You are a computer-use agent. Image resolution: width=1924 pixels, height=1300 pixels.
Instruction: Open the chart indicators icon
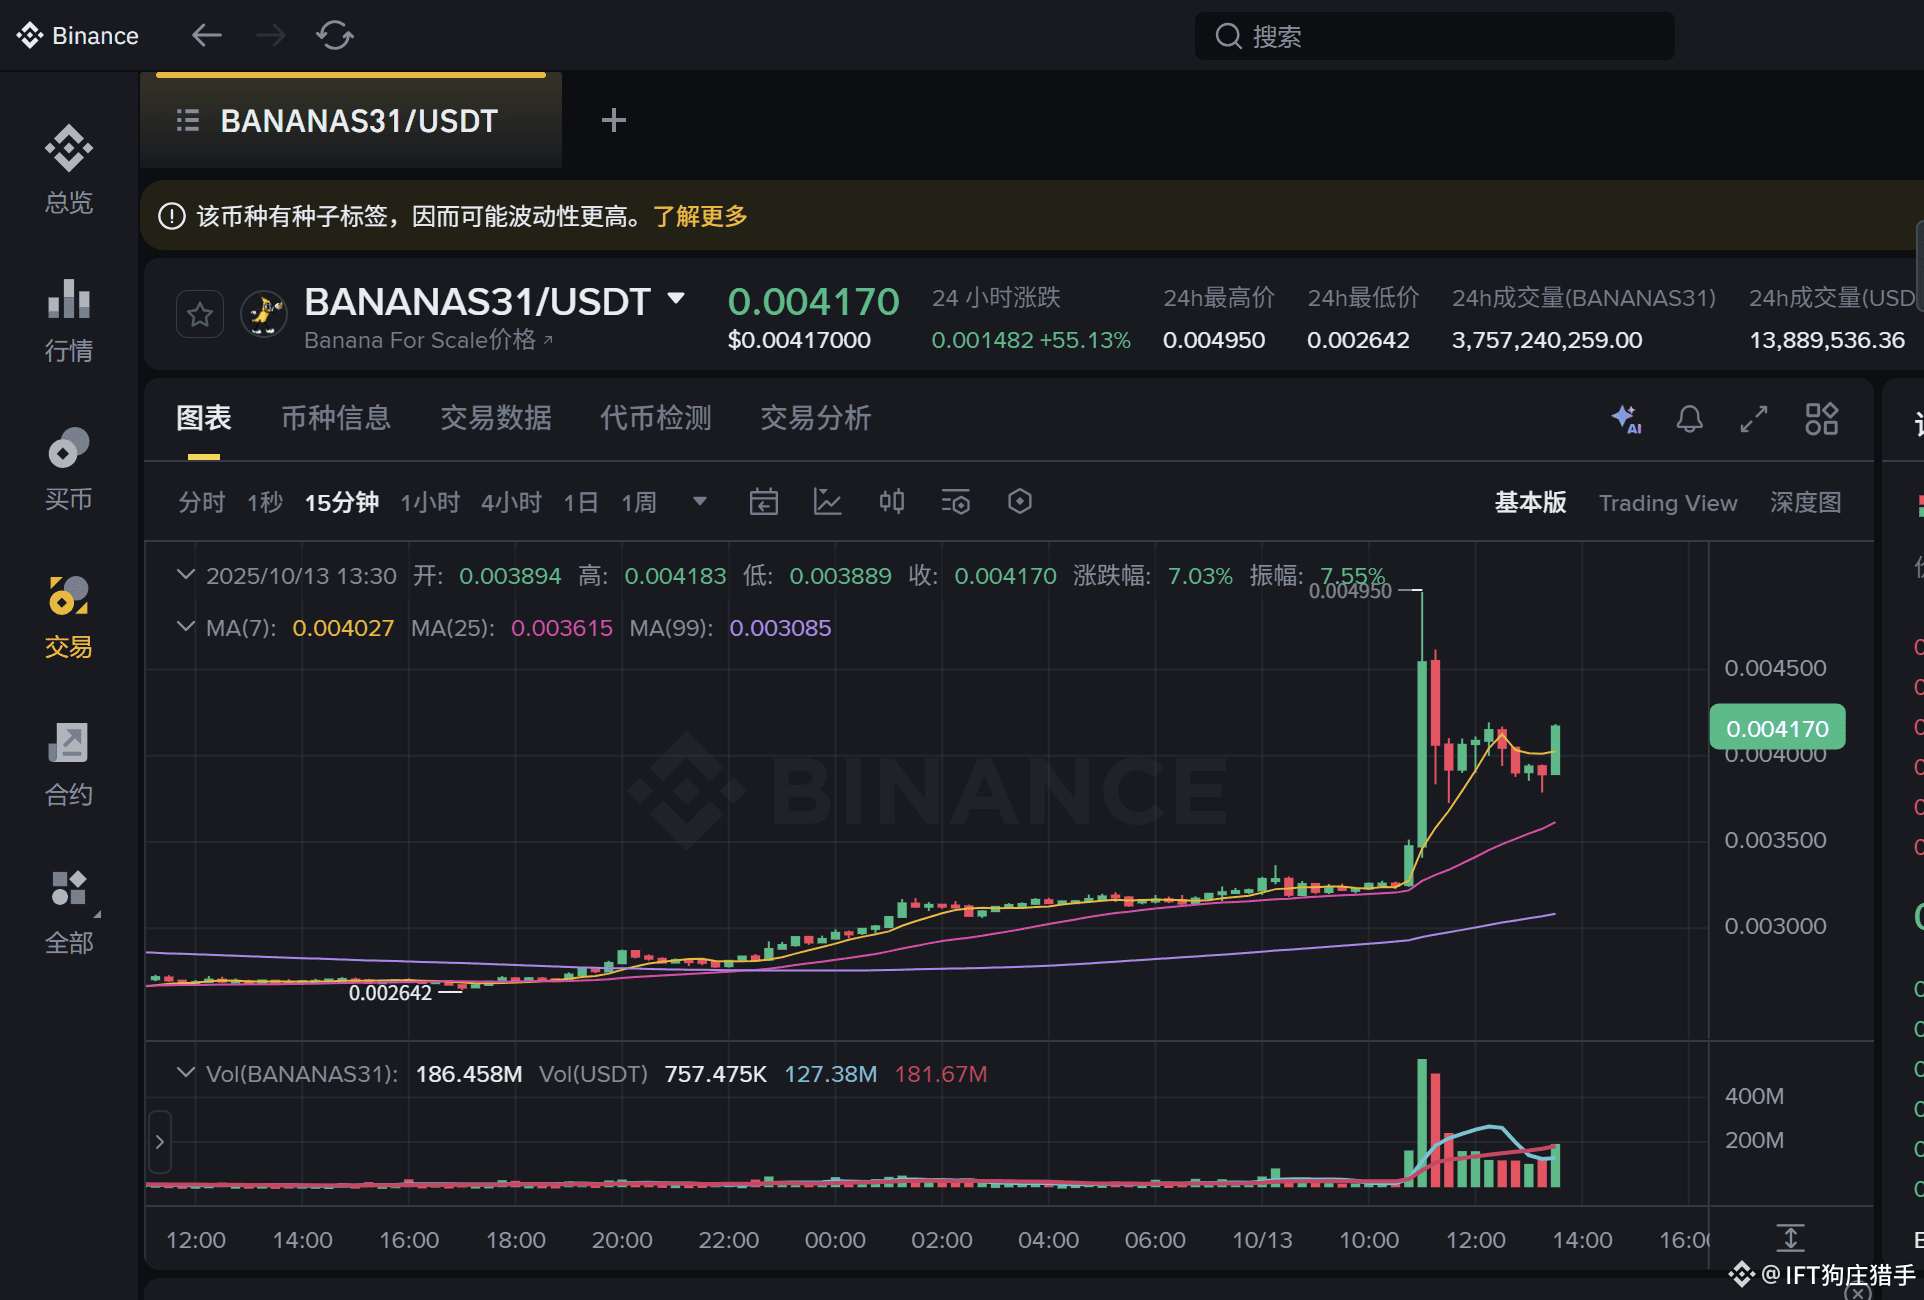coord(828,501)
